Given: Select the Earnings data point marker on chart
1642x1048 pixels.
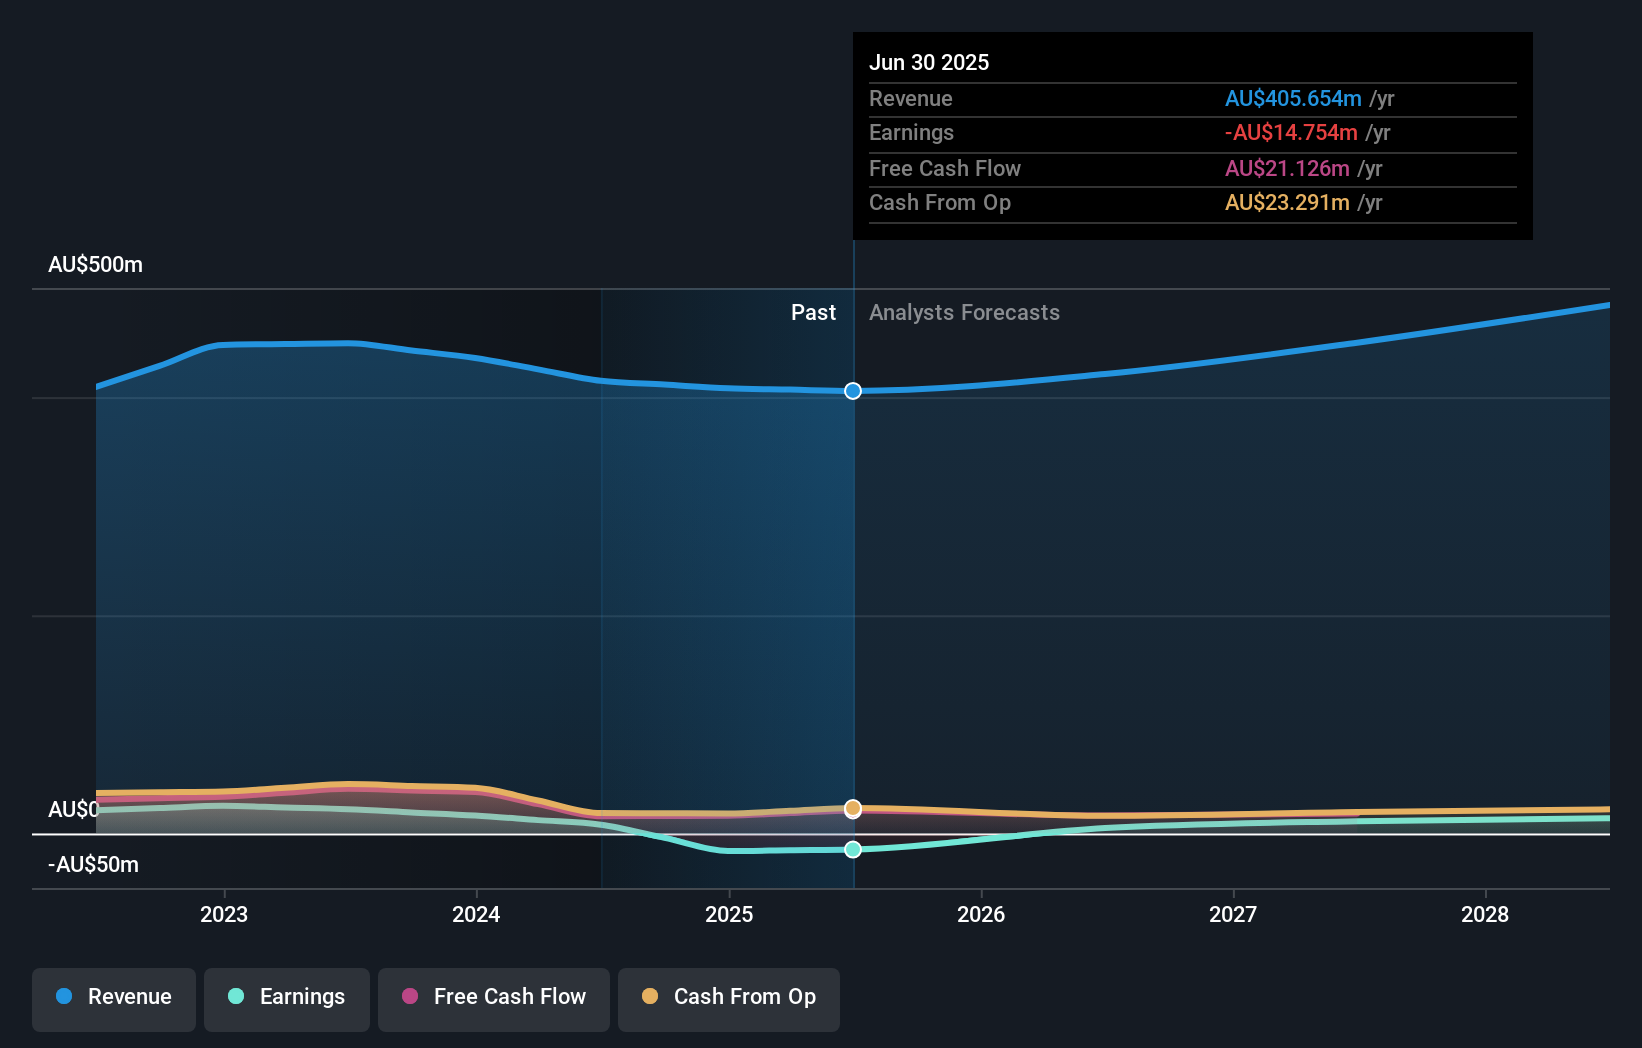Looking at the screenshot, I should tap(852, 850).
